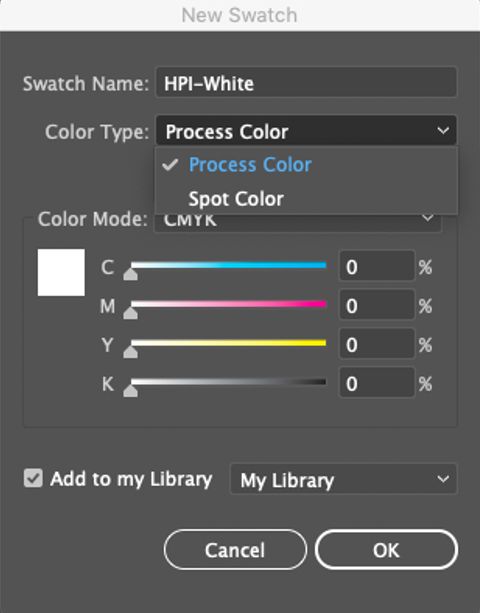Viewport: 480px width, 613px height.
Task: Click the Cyan slider handle
Action: (131, 274)
